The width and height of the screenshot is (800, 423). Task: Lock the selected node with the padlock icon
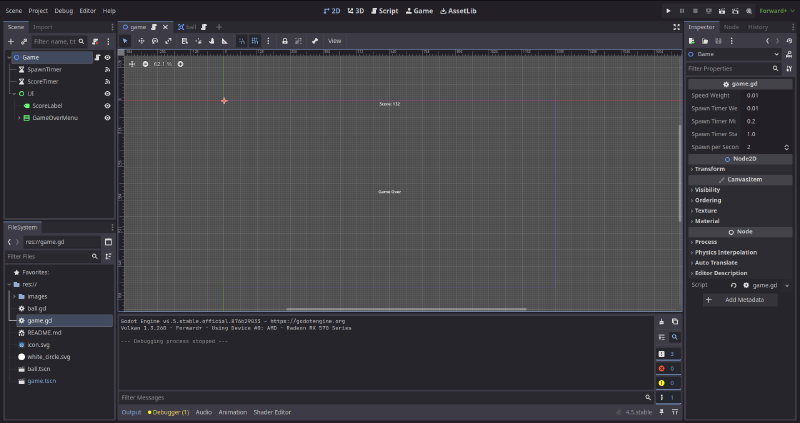tap(285, 41)
